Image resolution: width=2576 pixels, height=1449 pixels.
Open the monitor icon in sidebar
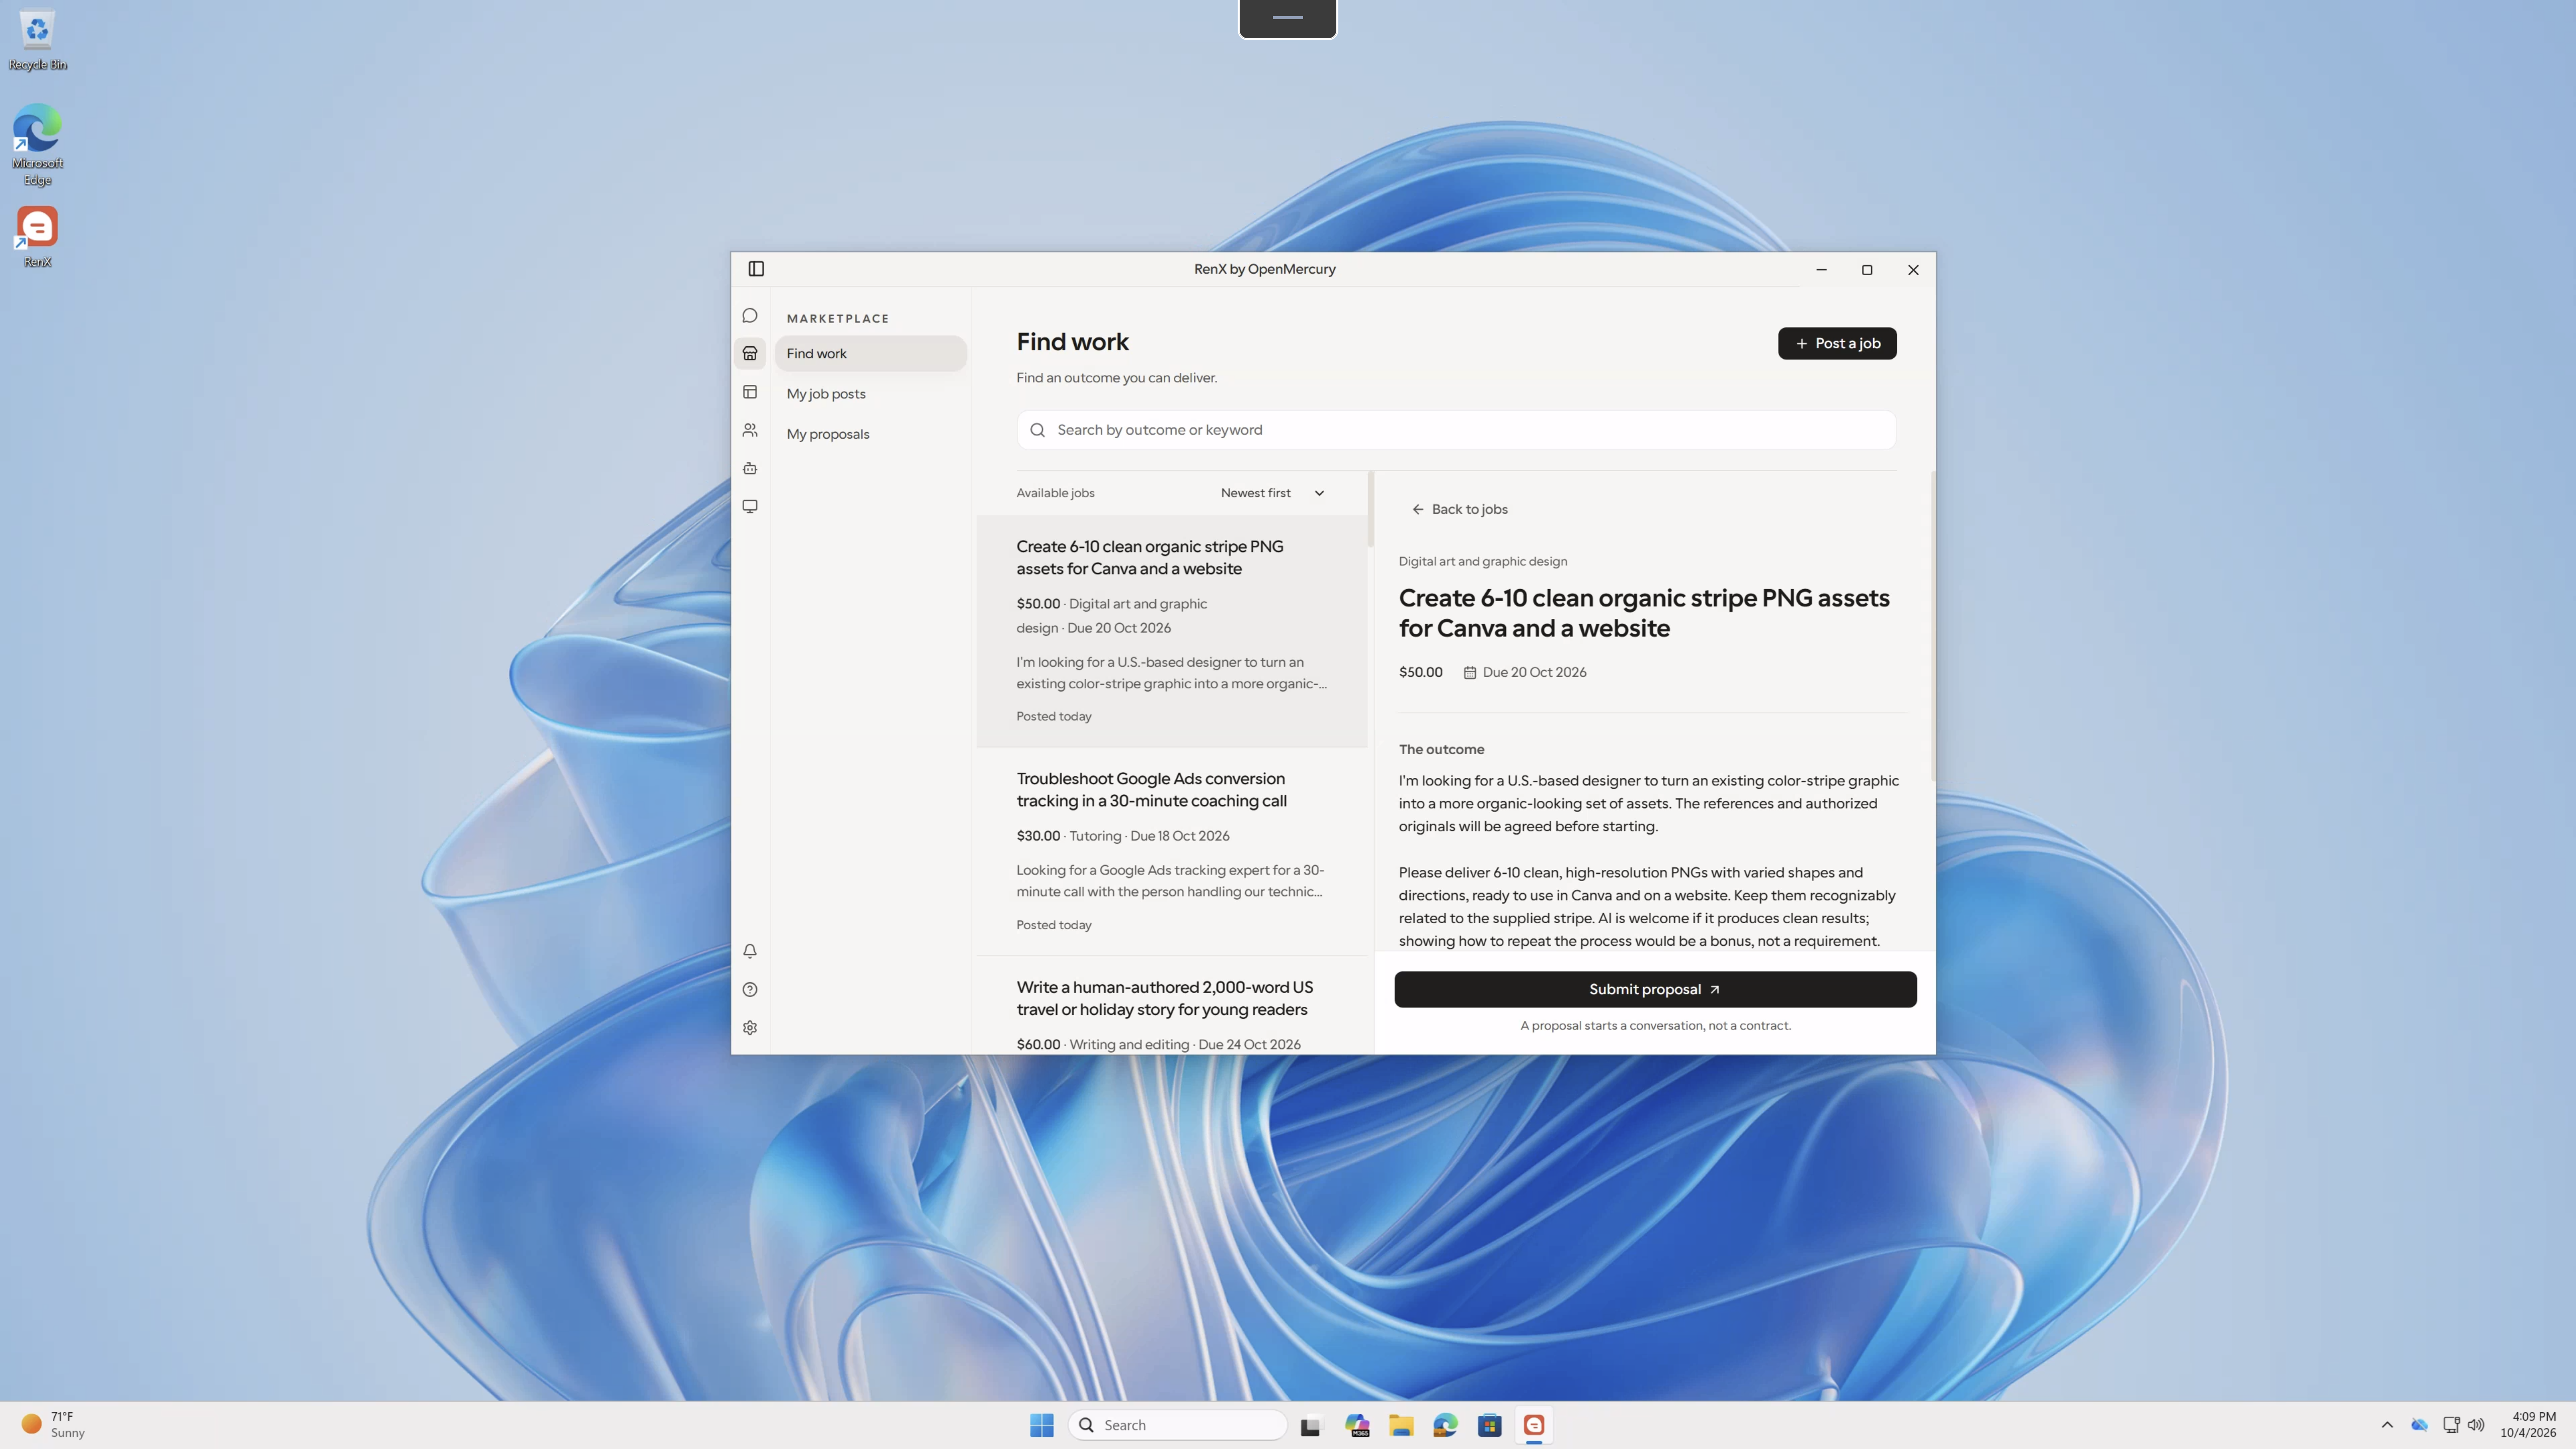[x=750, y=506]
